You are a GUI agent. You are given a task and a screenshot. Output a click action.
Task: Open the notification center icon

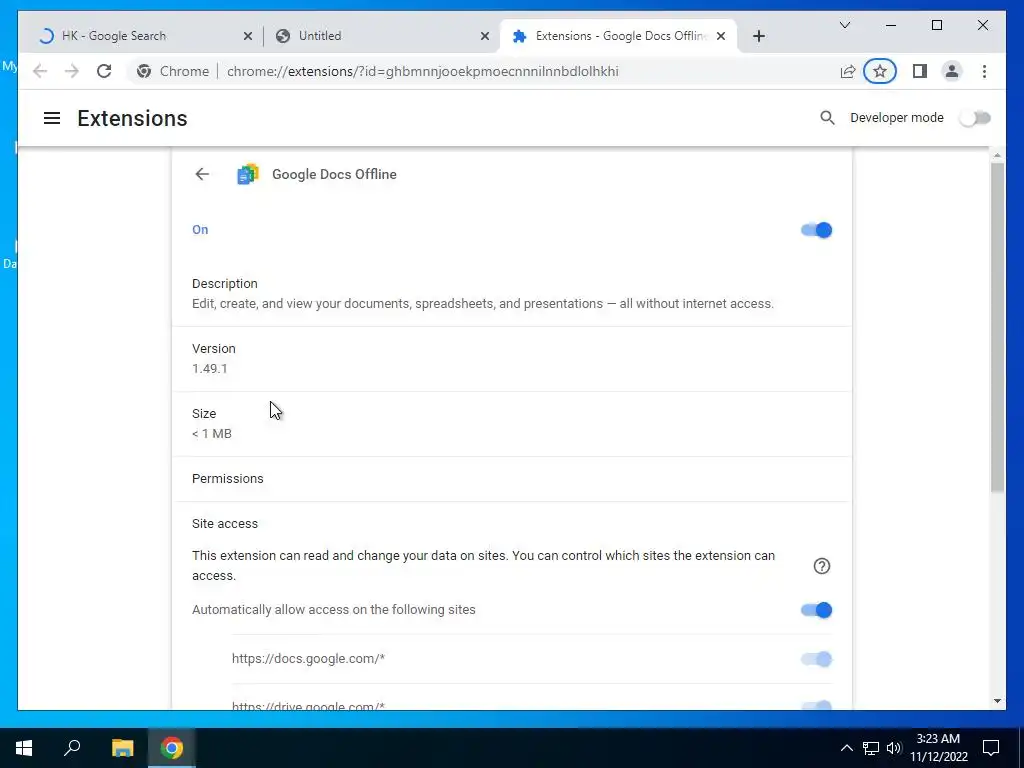[x=991, y=748]
